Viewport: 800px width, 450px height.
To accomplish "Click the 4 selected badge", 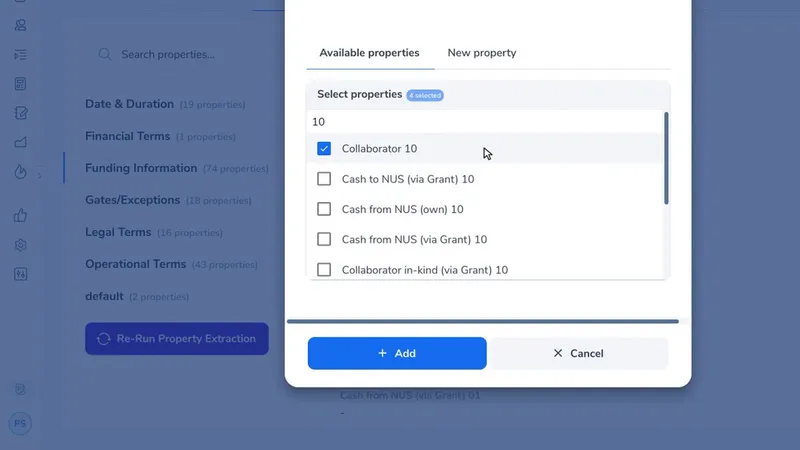I will coord(425,95).
